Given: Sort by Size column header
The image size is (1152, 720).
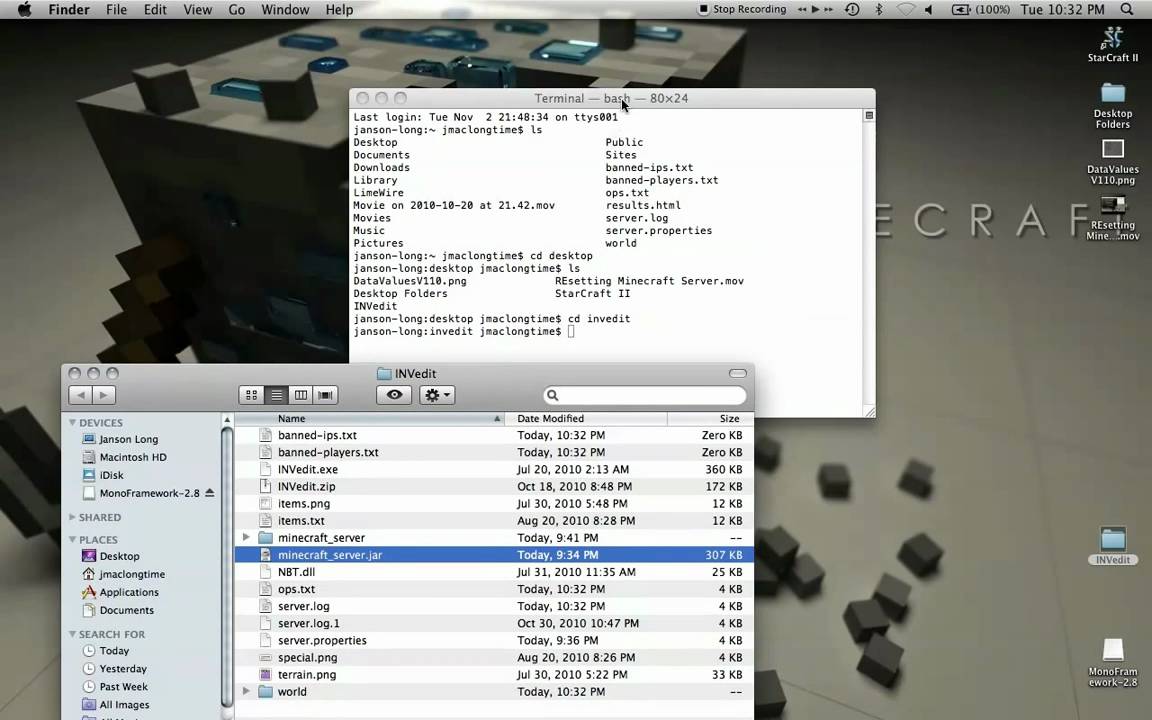Looking at the screenshot, I should (x=710, y=419).
